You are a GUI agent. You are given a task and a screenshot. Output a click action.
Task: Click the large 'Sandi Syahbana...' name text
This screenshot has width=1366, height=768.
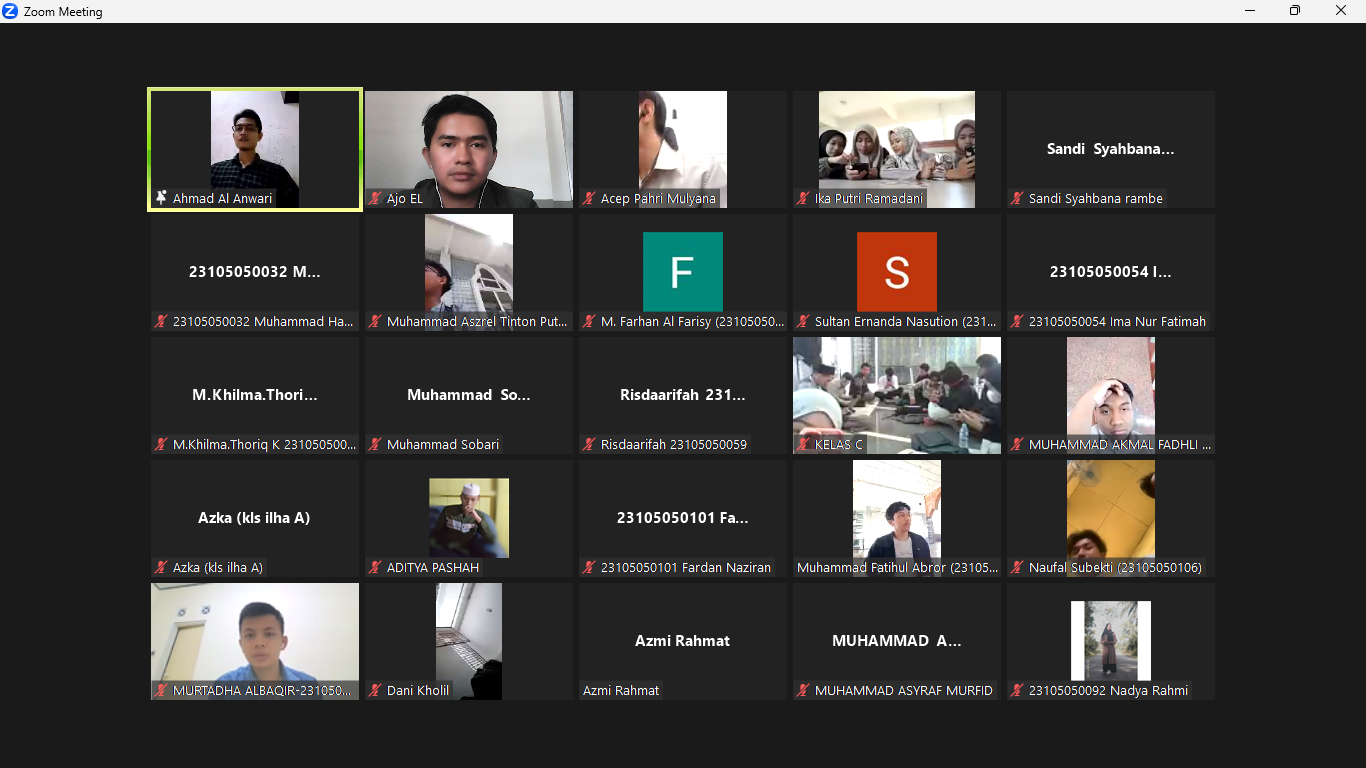coord(1111,149)
